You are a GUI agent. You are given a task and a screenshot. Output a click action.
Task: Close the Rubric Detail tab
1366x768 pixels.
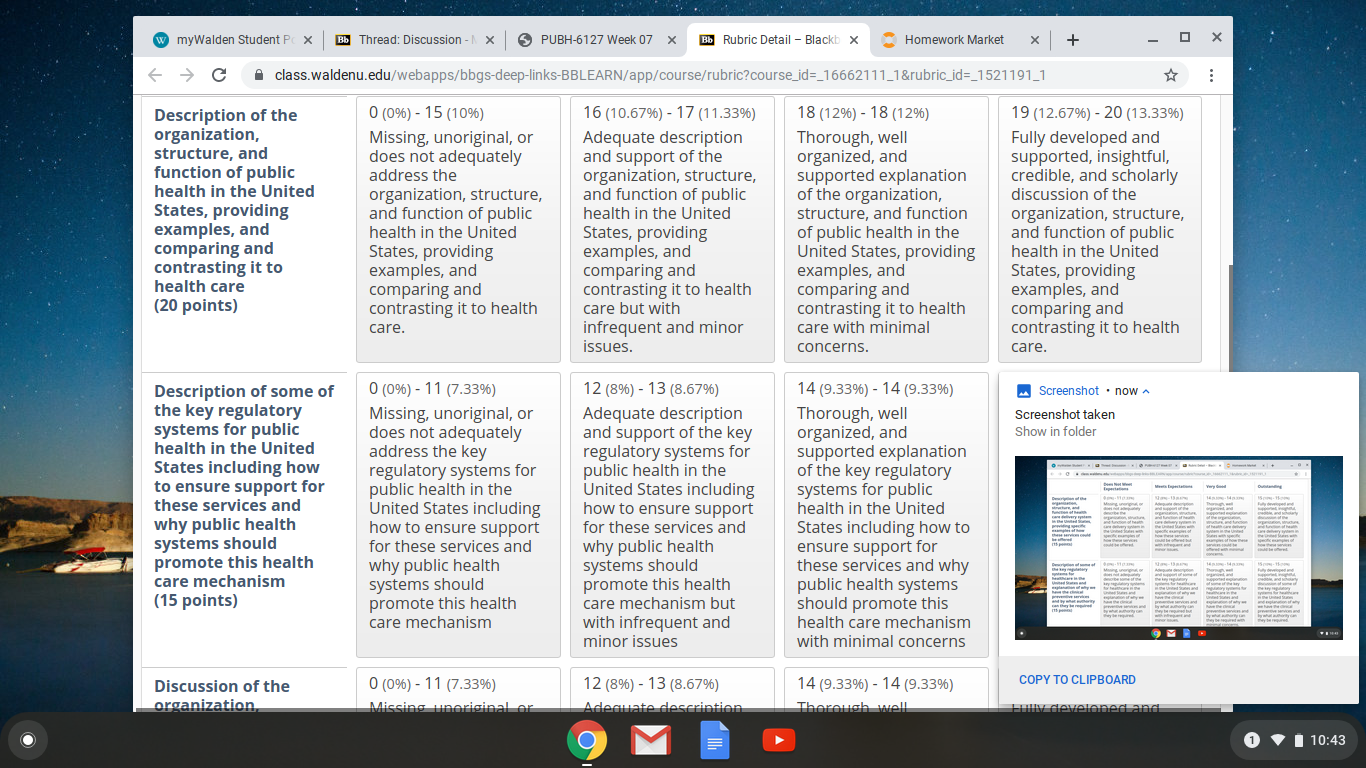854,40
